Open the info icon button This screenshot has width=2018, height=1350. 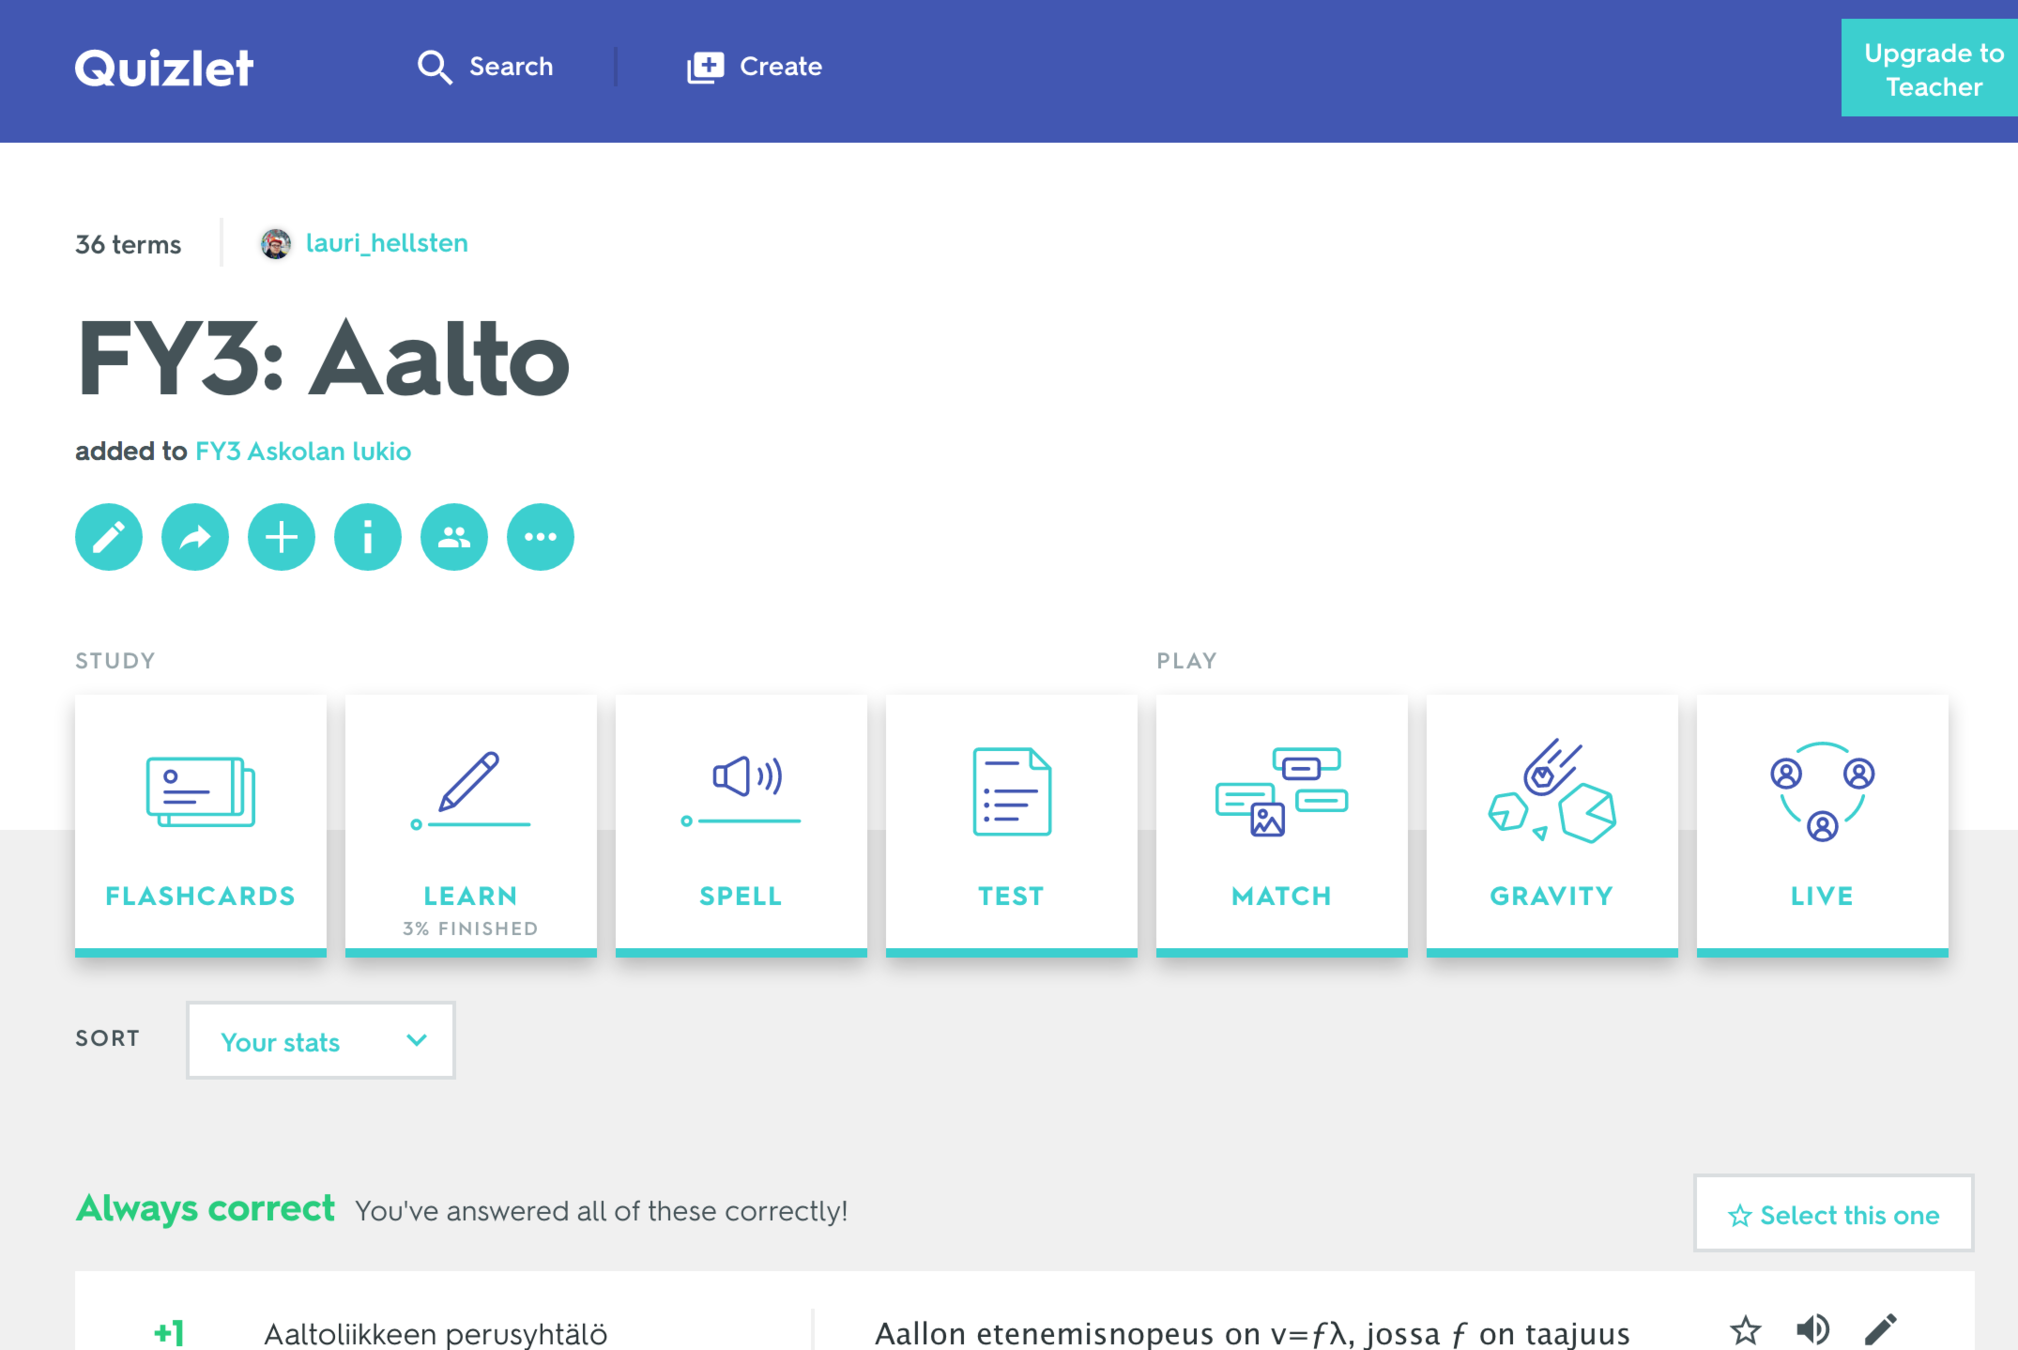point(368,537)
